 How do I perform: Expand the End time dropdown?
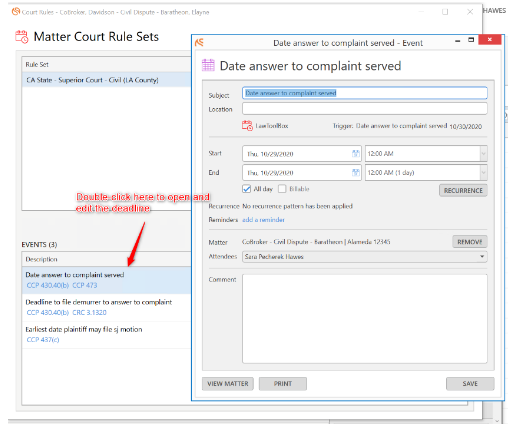click(x=483, y=173)
